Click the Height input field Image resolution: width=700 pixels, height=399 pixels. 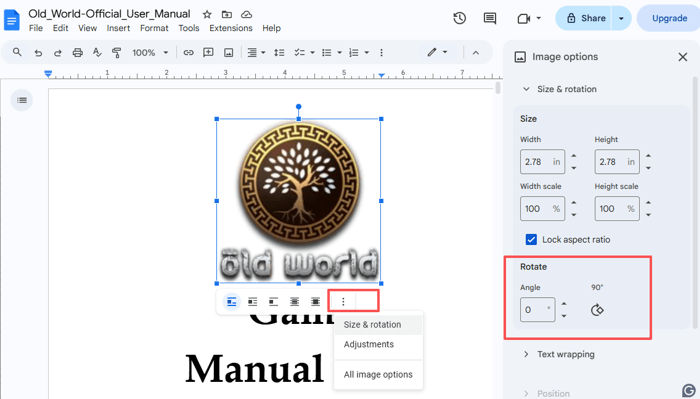[x=617, y=162]
